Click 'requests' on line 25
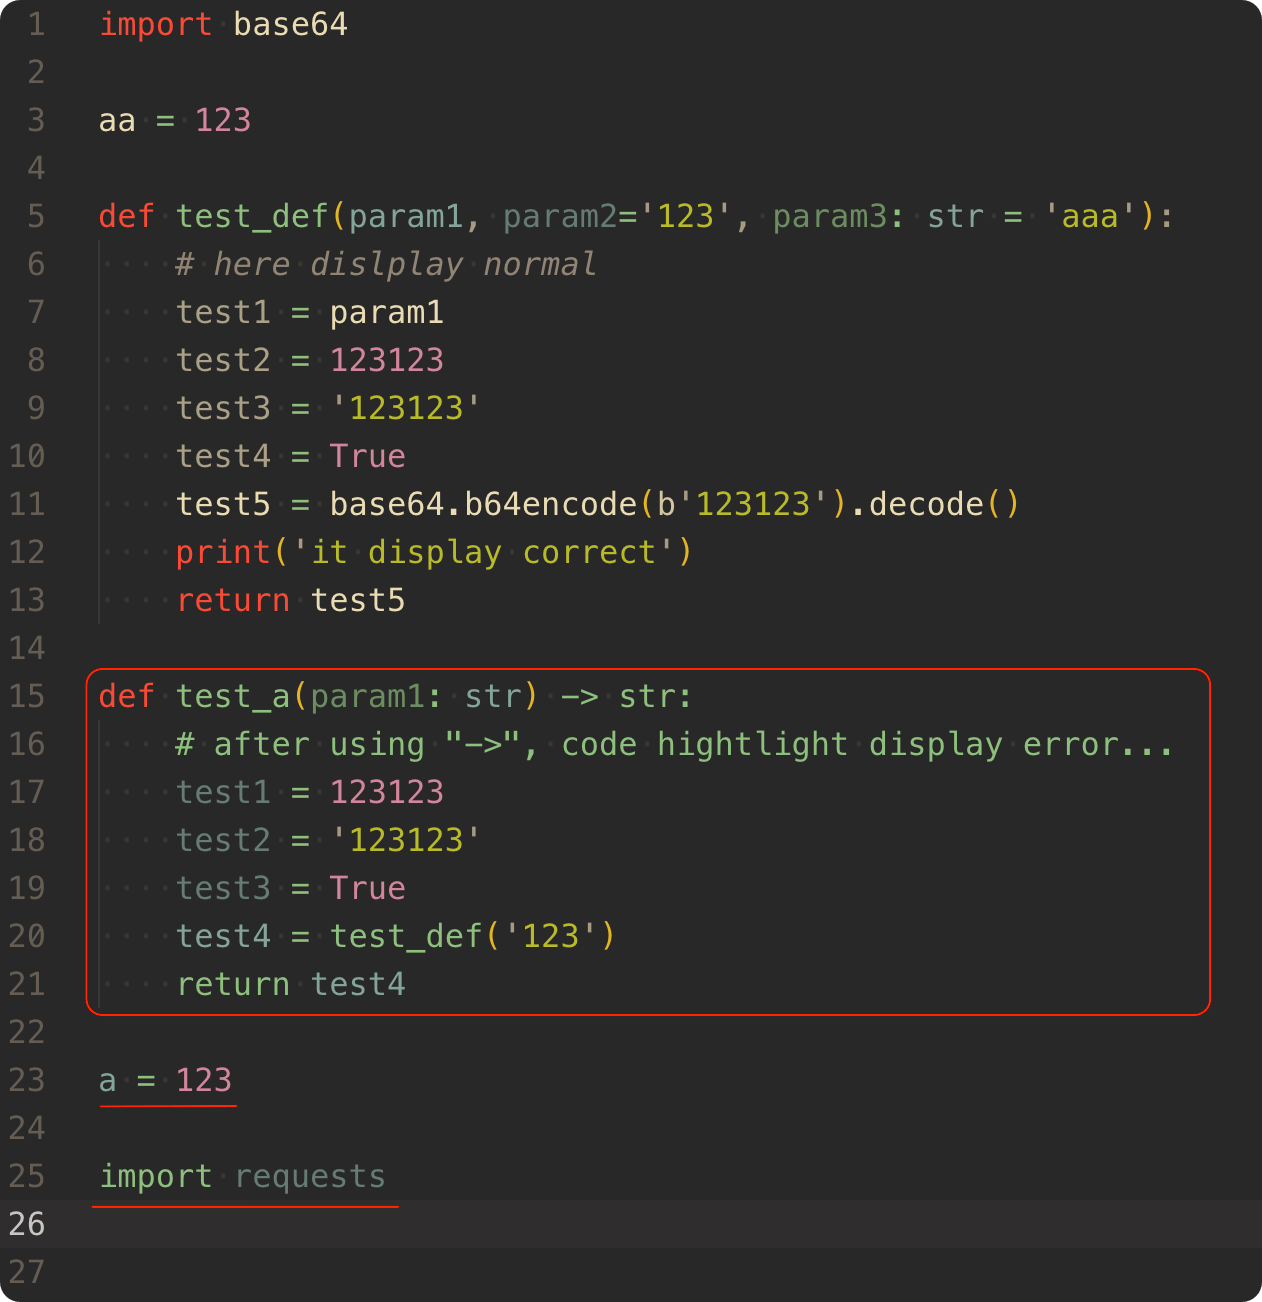1262x1302 pixels. [310, 1176]
